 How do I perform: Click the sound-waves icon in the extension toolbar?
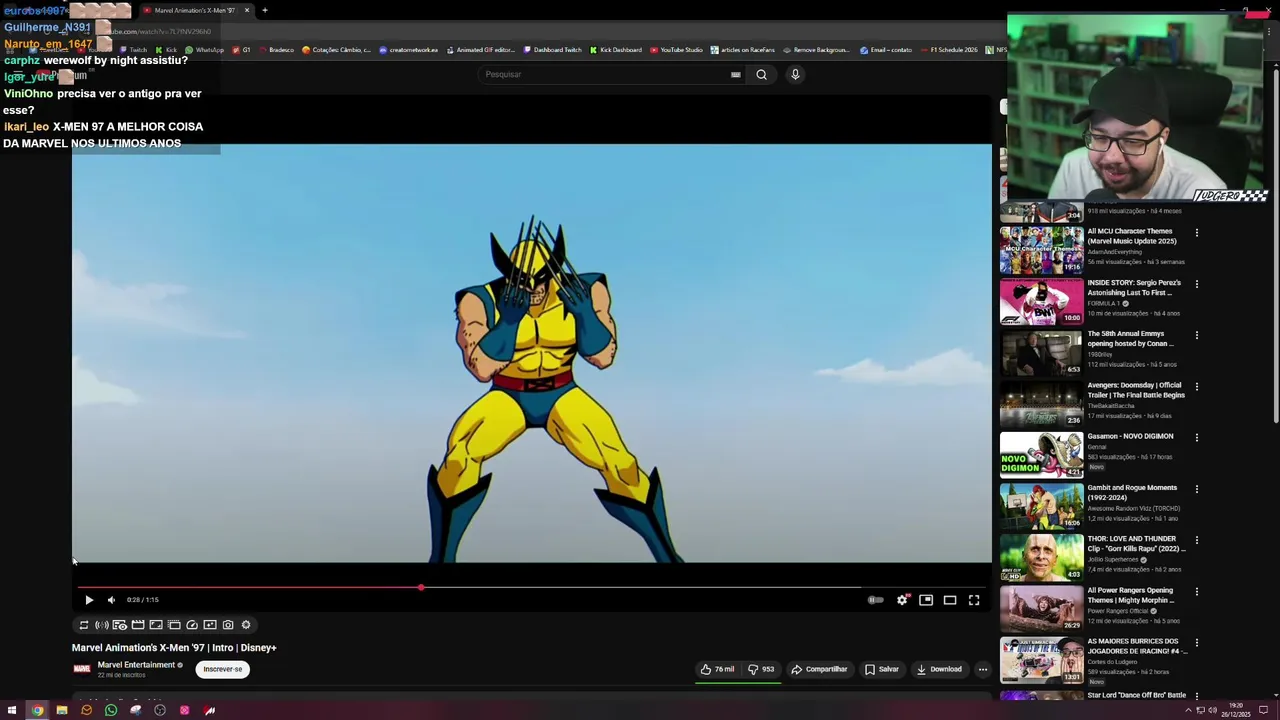tap(102, 625)
